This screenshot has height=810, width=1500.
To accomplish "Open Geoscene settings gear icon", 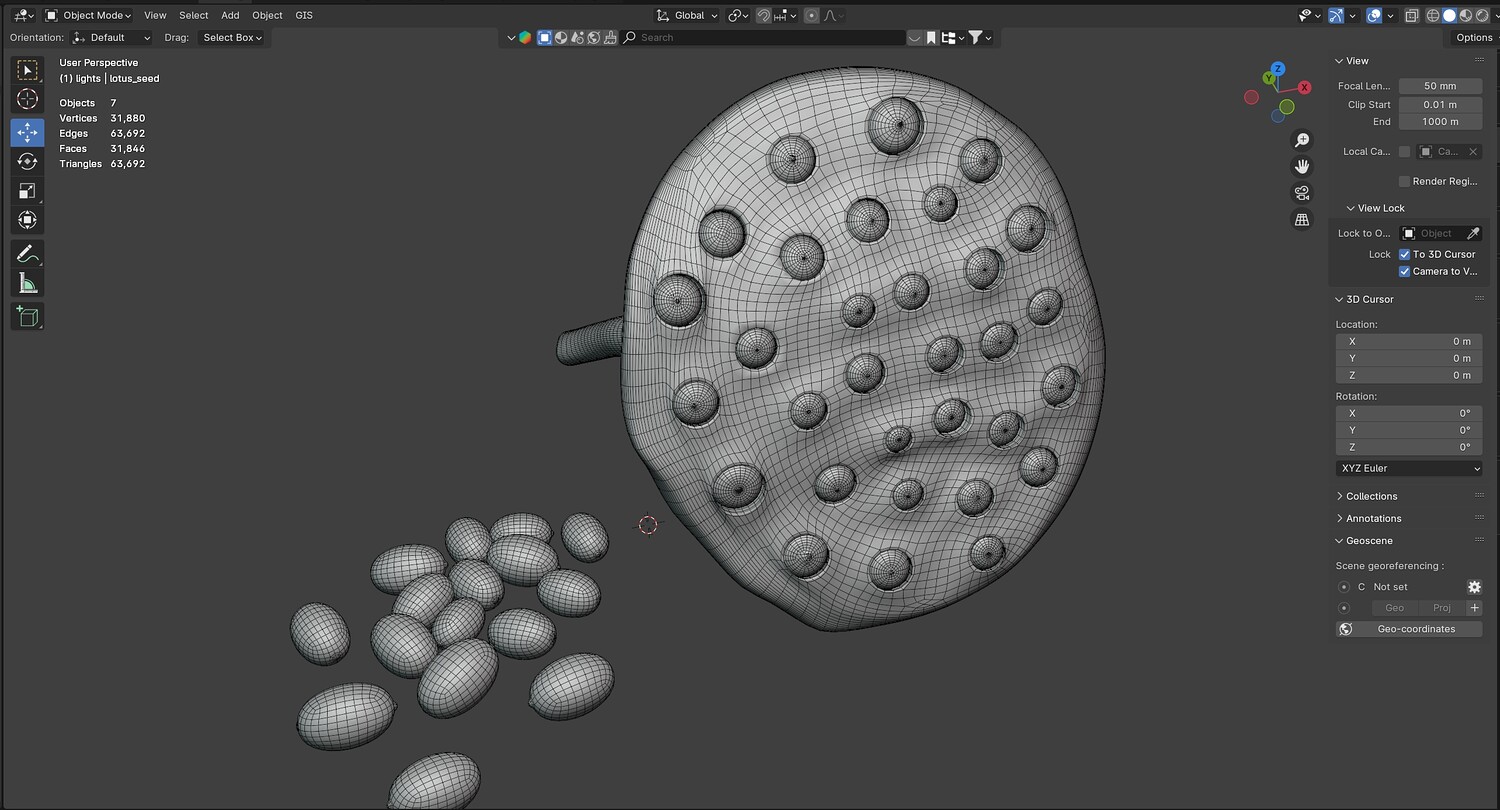I will coord(1474,587).
